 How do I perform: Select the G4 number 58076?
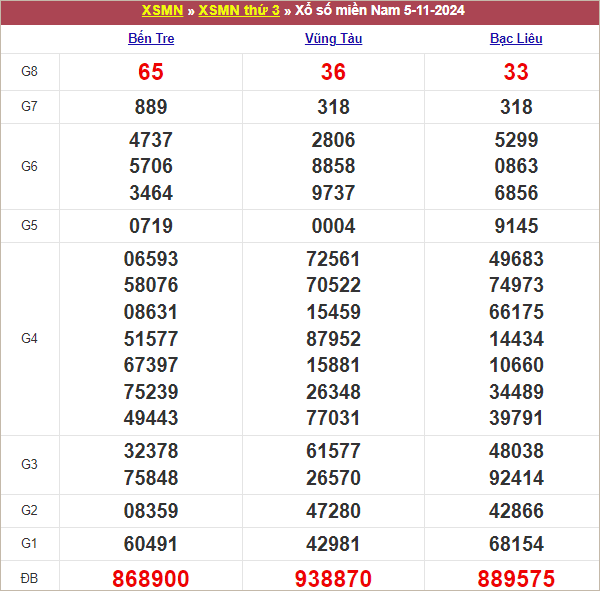coord(151,285)
